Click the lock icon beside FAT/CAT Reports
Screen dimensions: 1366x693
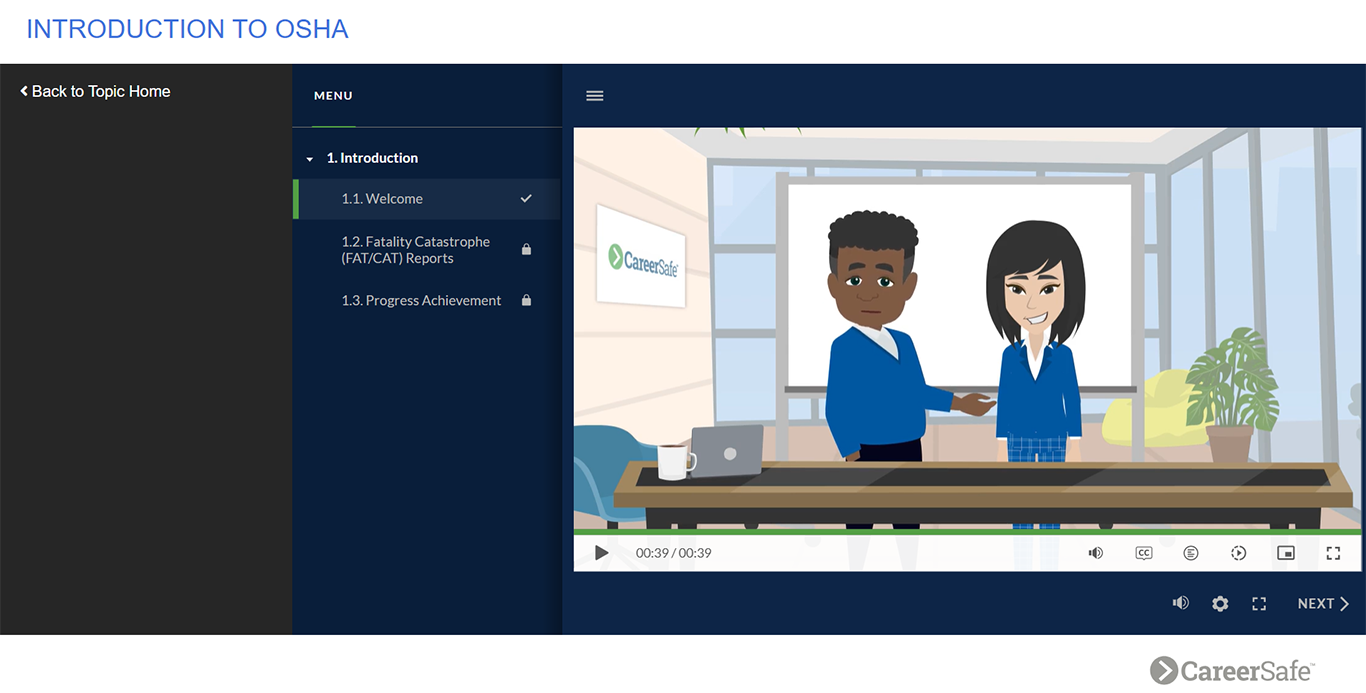point(526,249)
